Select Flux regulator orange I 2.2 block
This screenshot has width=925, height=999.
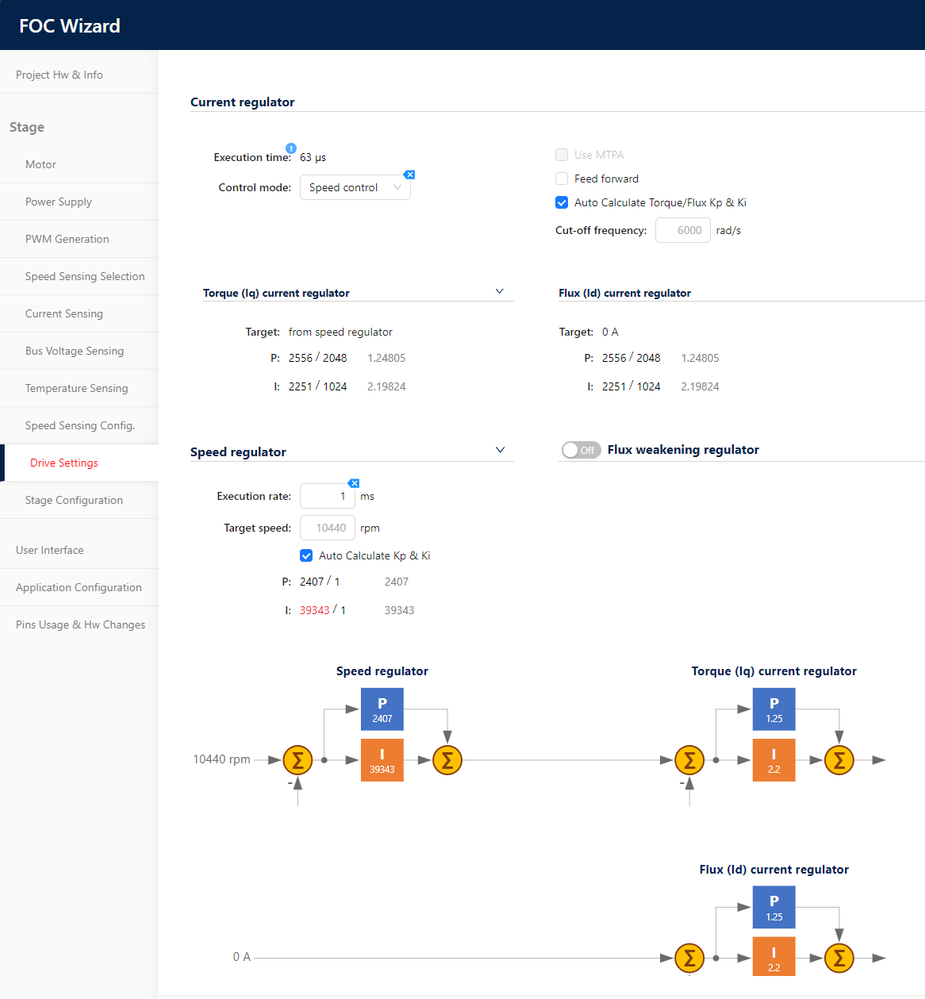click(x=774, y=957)
